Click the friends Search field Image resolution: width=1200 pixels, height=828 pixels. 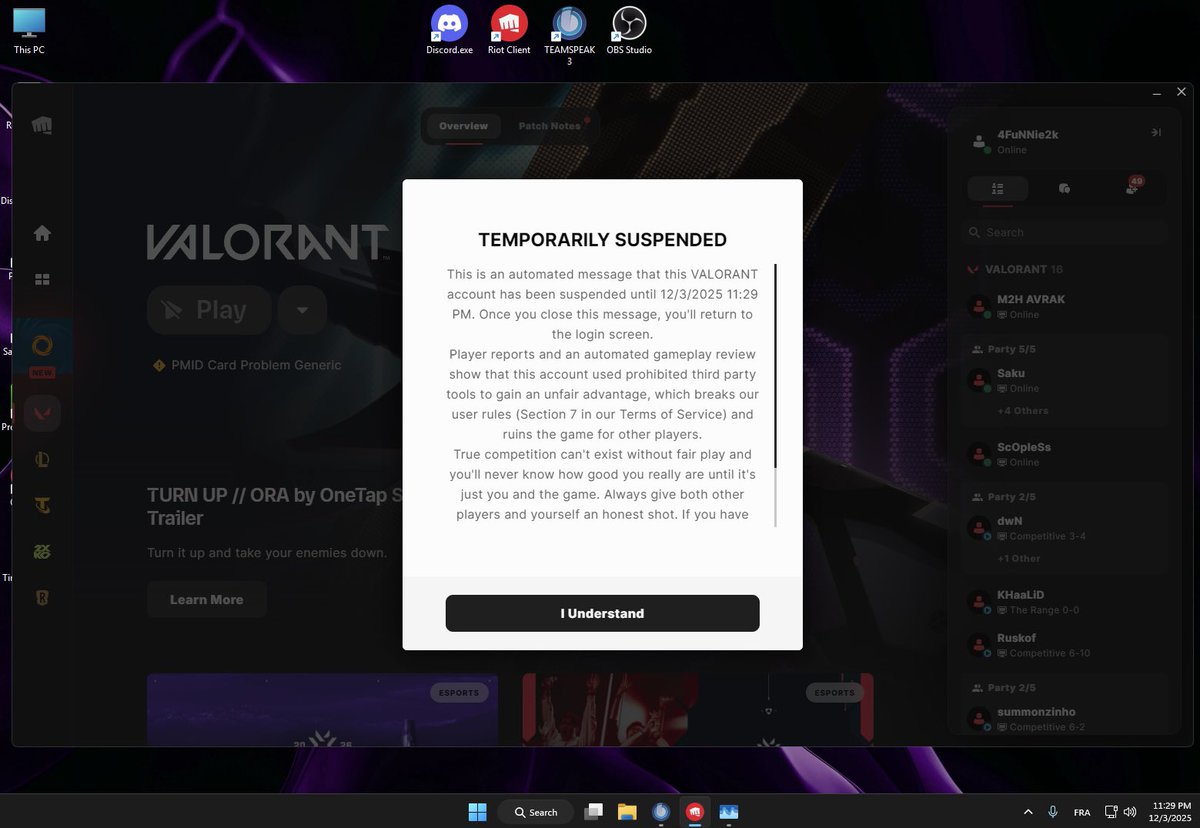pos(1065,232)
